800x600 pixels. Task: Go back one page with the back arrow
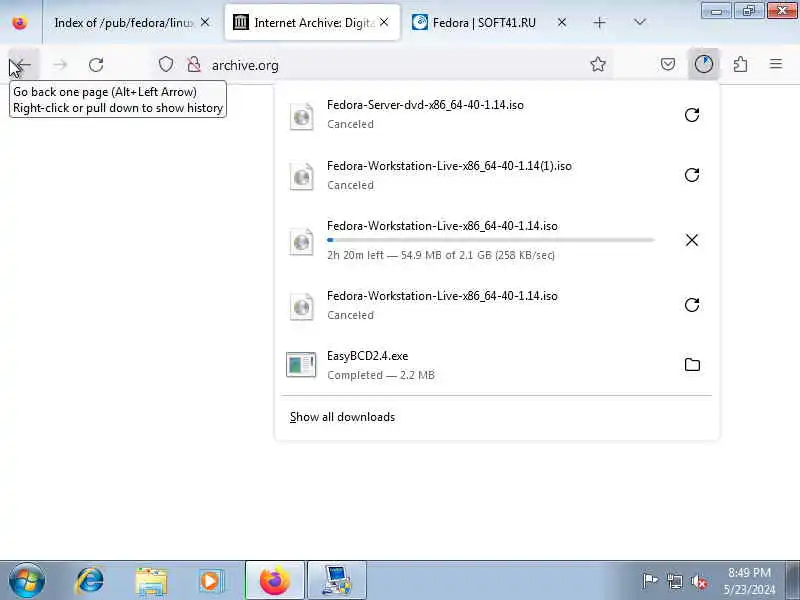point(22,65)
